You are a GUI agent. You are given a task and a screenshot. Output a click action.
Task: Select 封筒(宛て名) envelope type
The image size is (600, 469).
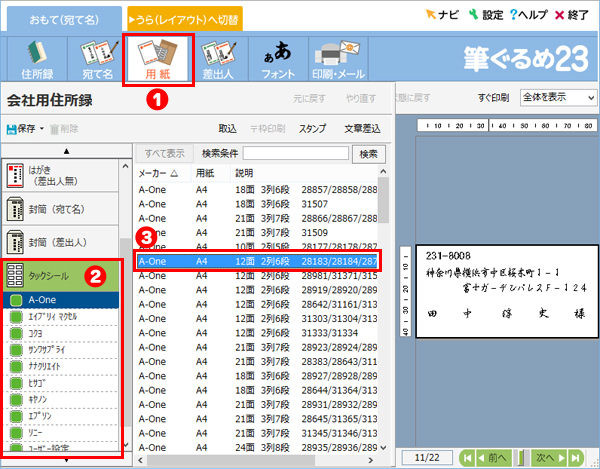pos(61,209)
